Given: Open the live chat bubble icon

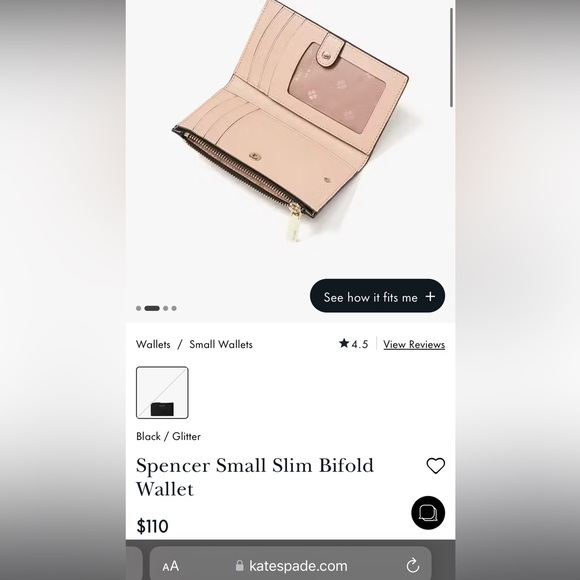Looking at the screenshot, I should coord(428,513).
